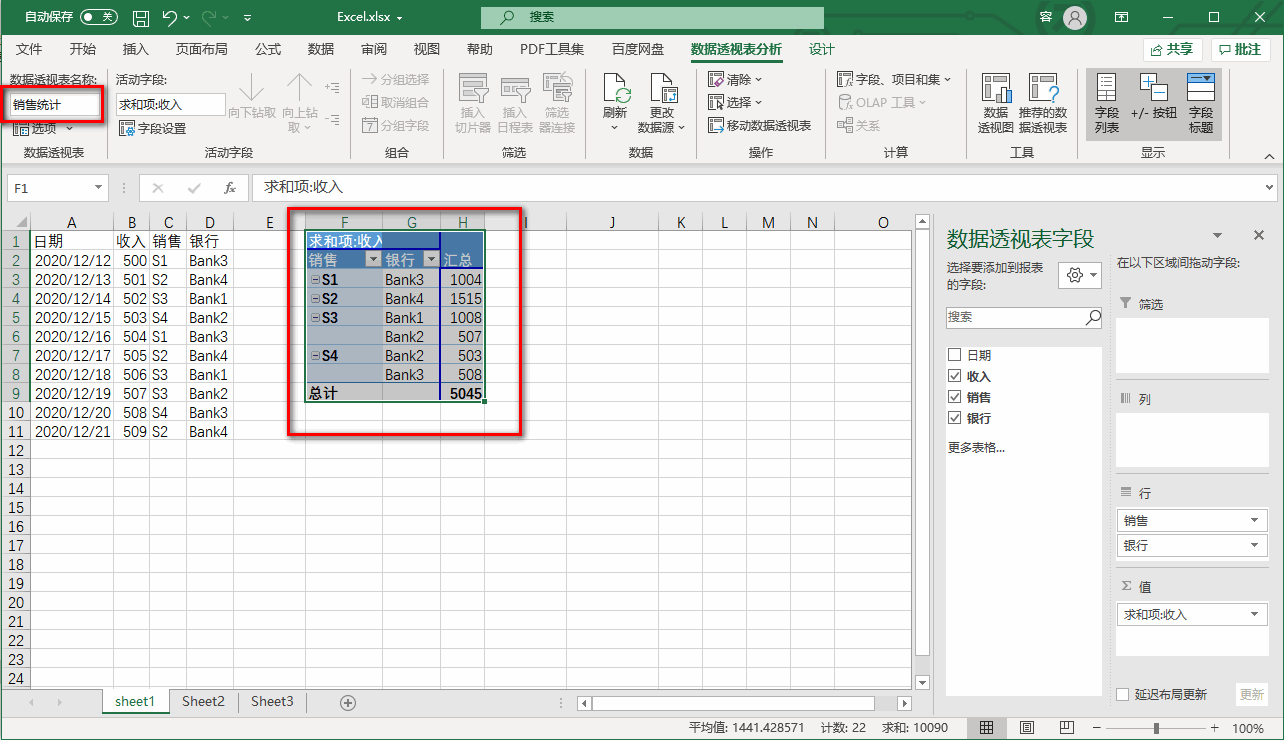The image size is (1284, 740).
Task: Open the 字段设置 field settings
Action: pyautogui.click(x=153, y=128)
